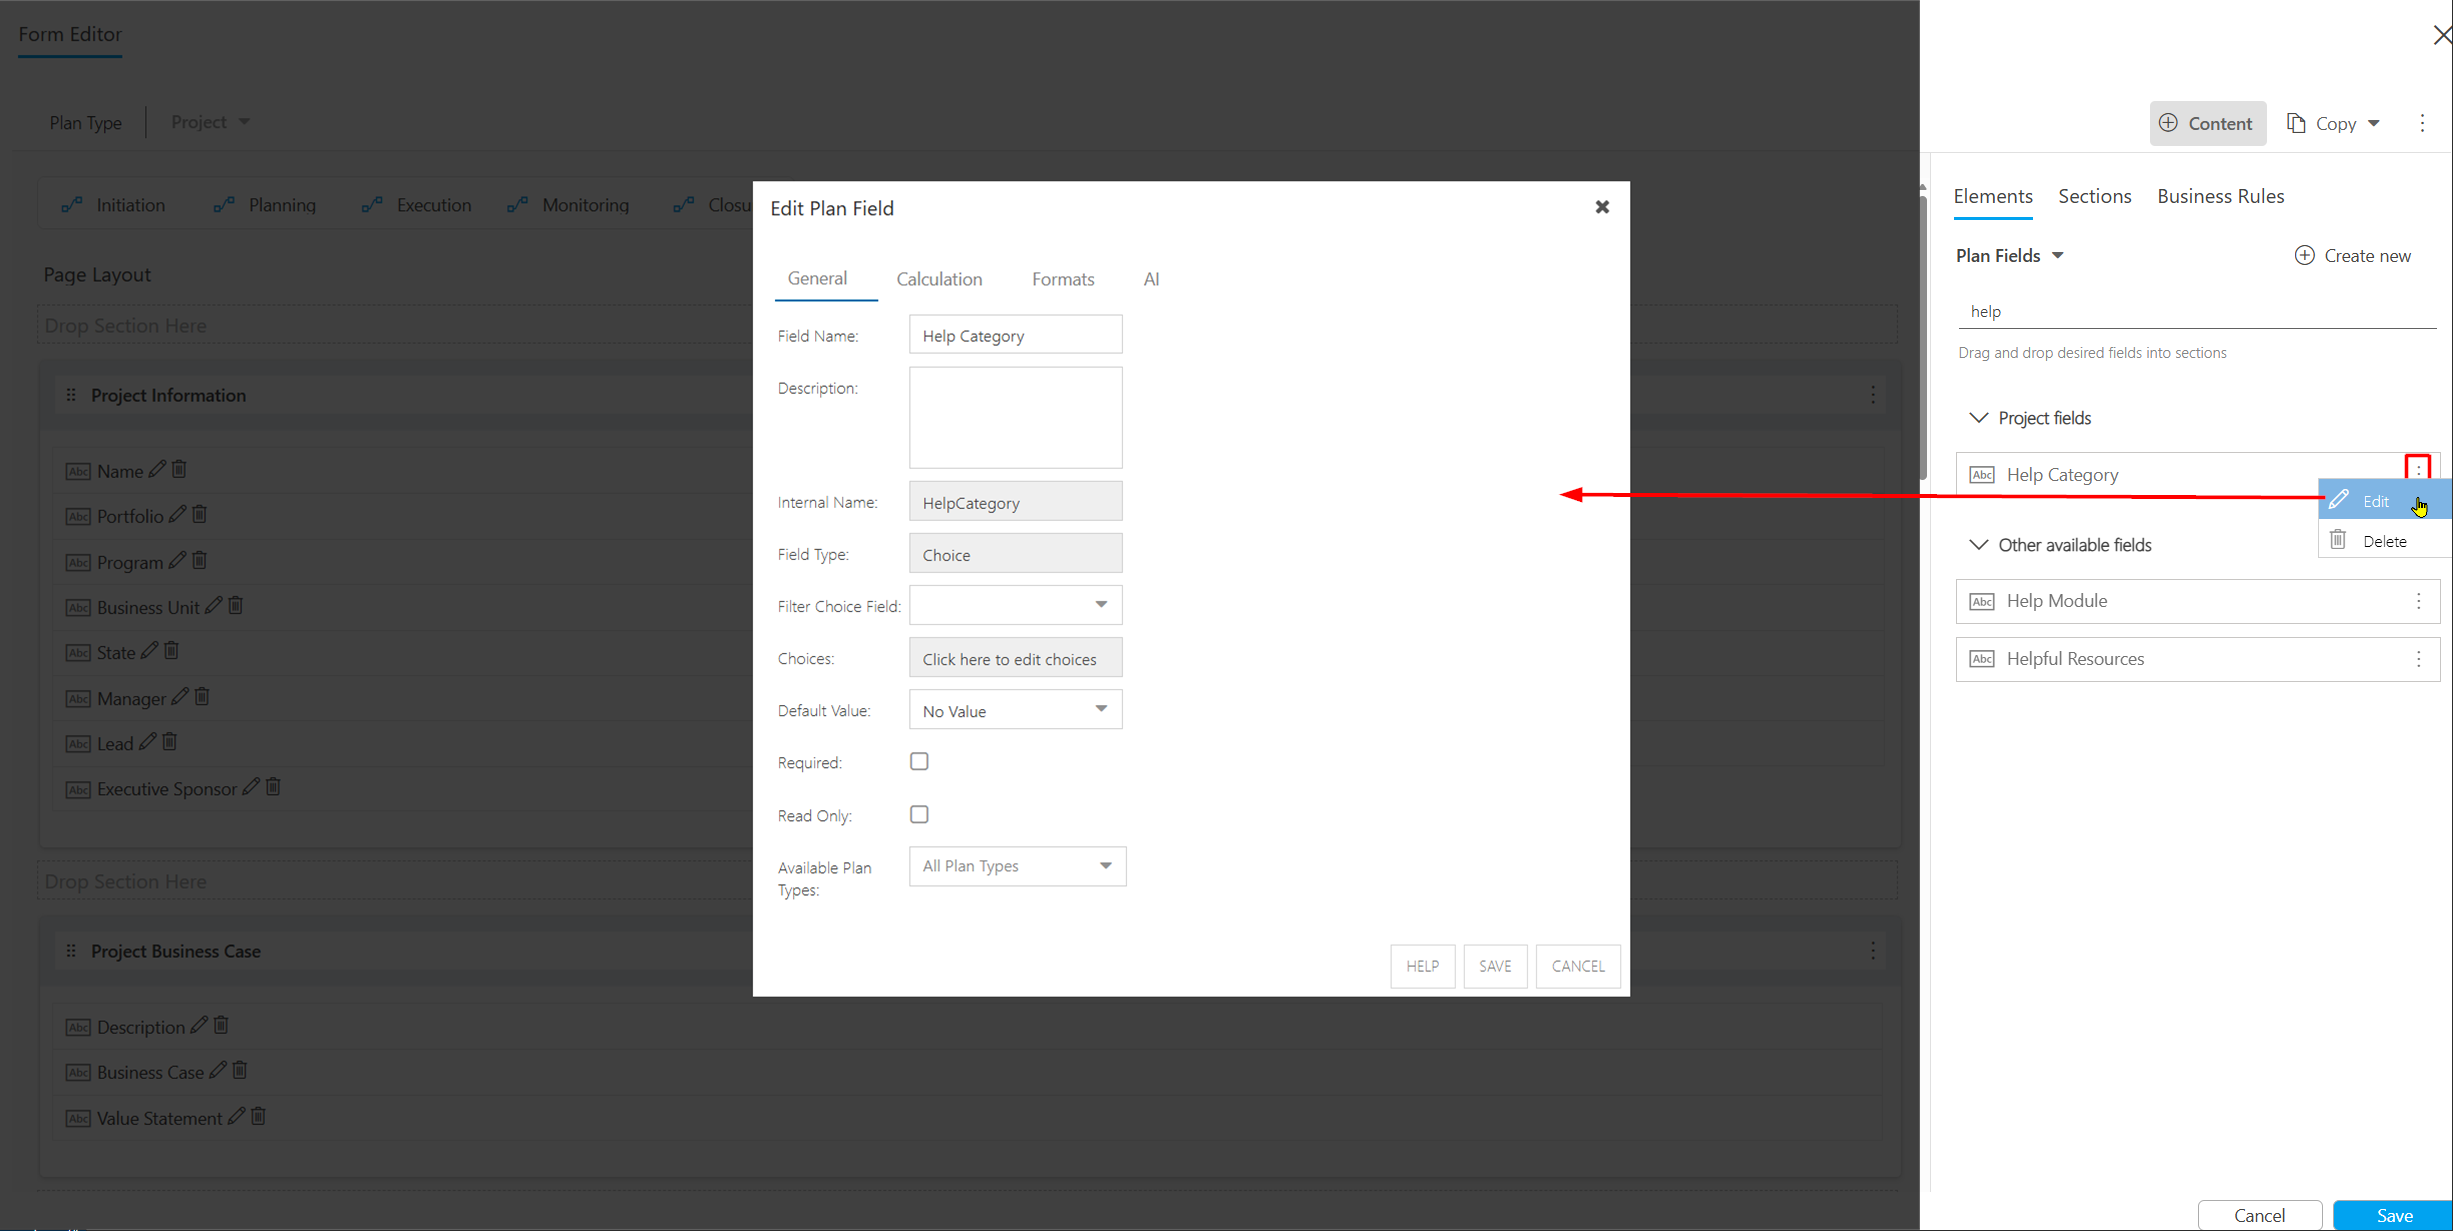Enable the Read Only checkbox
The width and height of the screenshot is (2453, 1231).
[x=919, y=815]
